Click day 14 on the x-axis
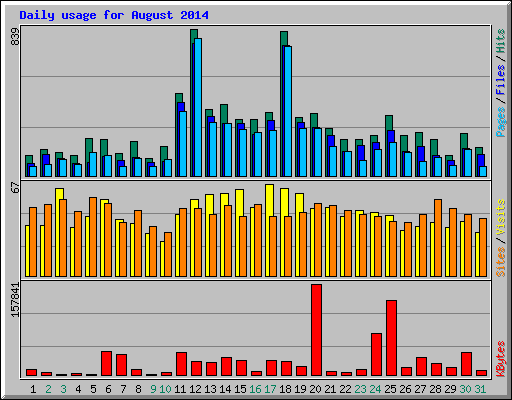This screenshot has width=512, height=400. coord(225,389)
